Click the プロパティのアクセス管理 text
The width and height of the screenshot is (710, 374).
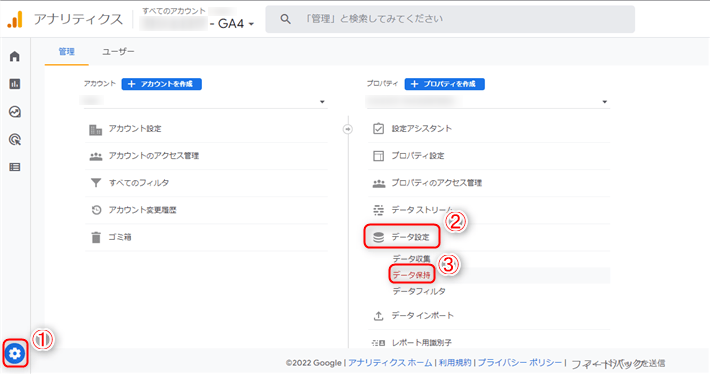coord(437,183)
